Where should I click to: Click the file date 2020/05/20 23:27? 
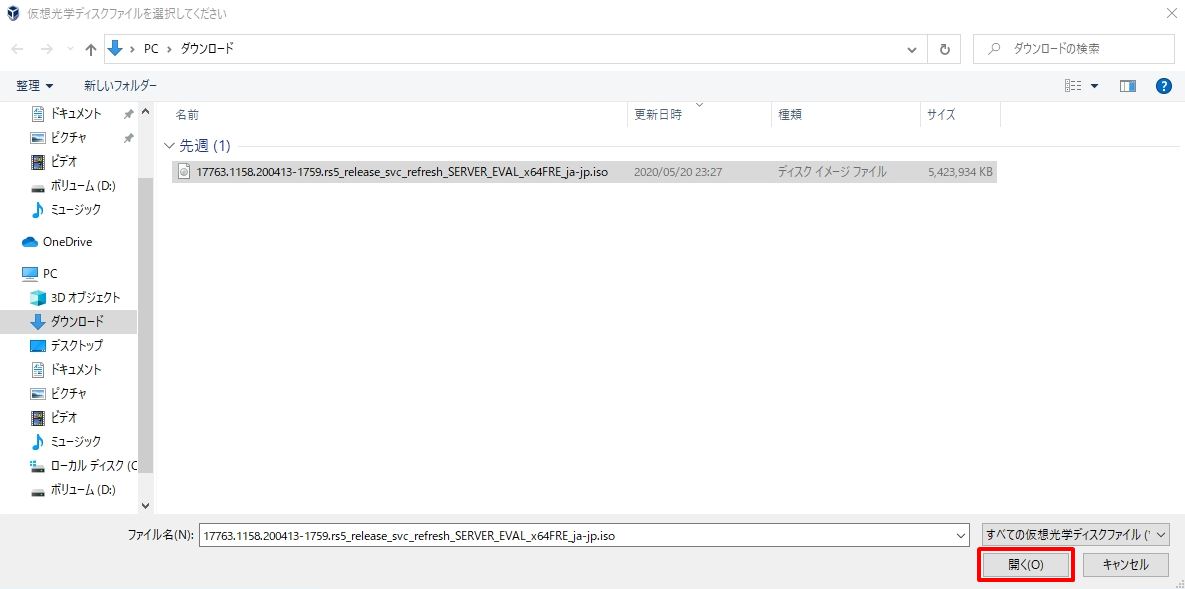click(x=678, y=172)
